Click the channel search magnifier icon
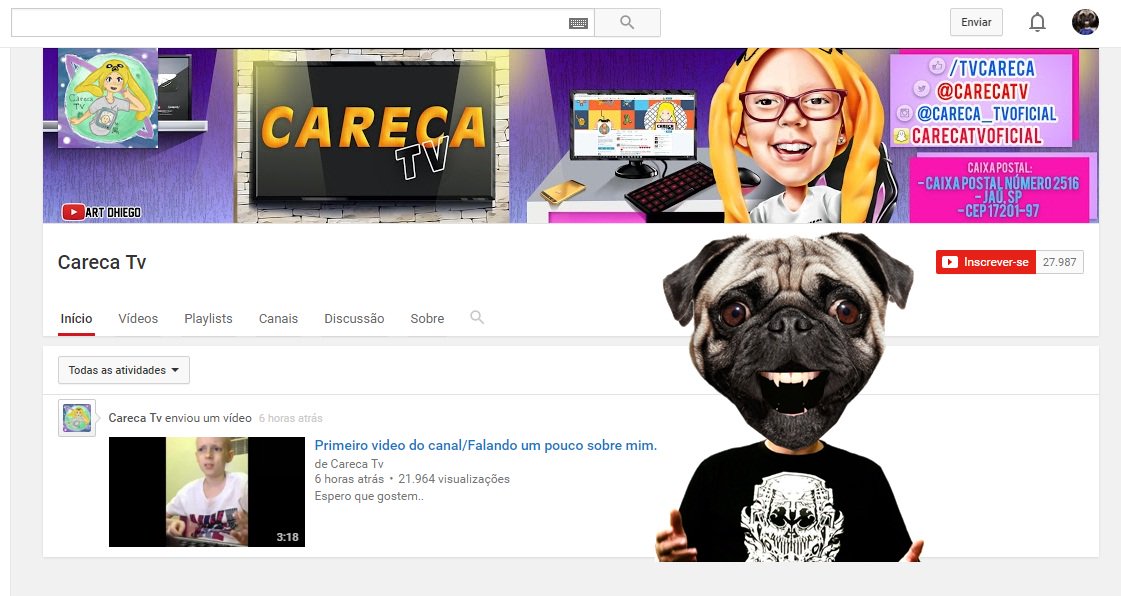 pos(477,317)
